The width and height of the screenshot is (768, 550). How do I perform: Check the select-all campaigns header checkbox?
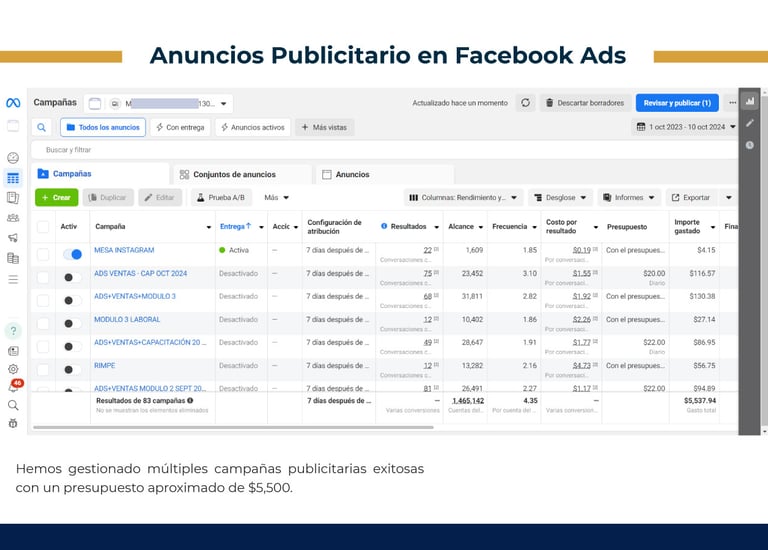pos(43,227)
